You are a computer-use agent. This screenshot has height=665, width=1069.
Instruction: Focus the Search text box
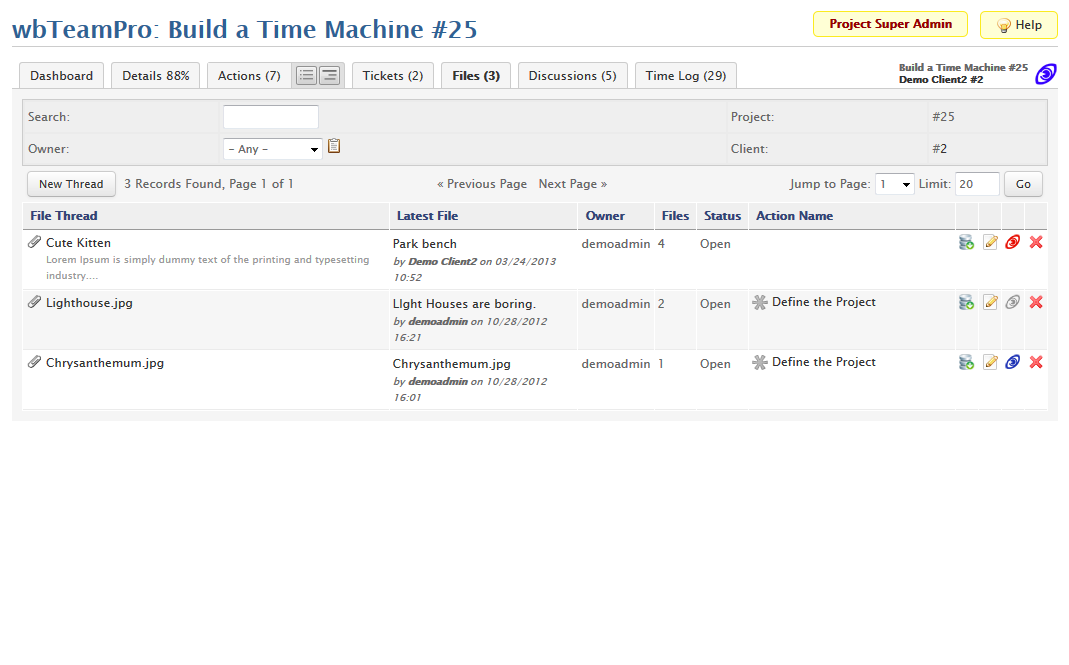tap(270, 117)
